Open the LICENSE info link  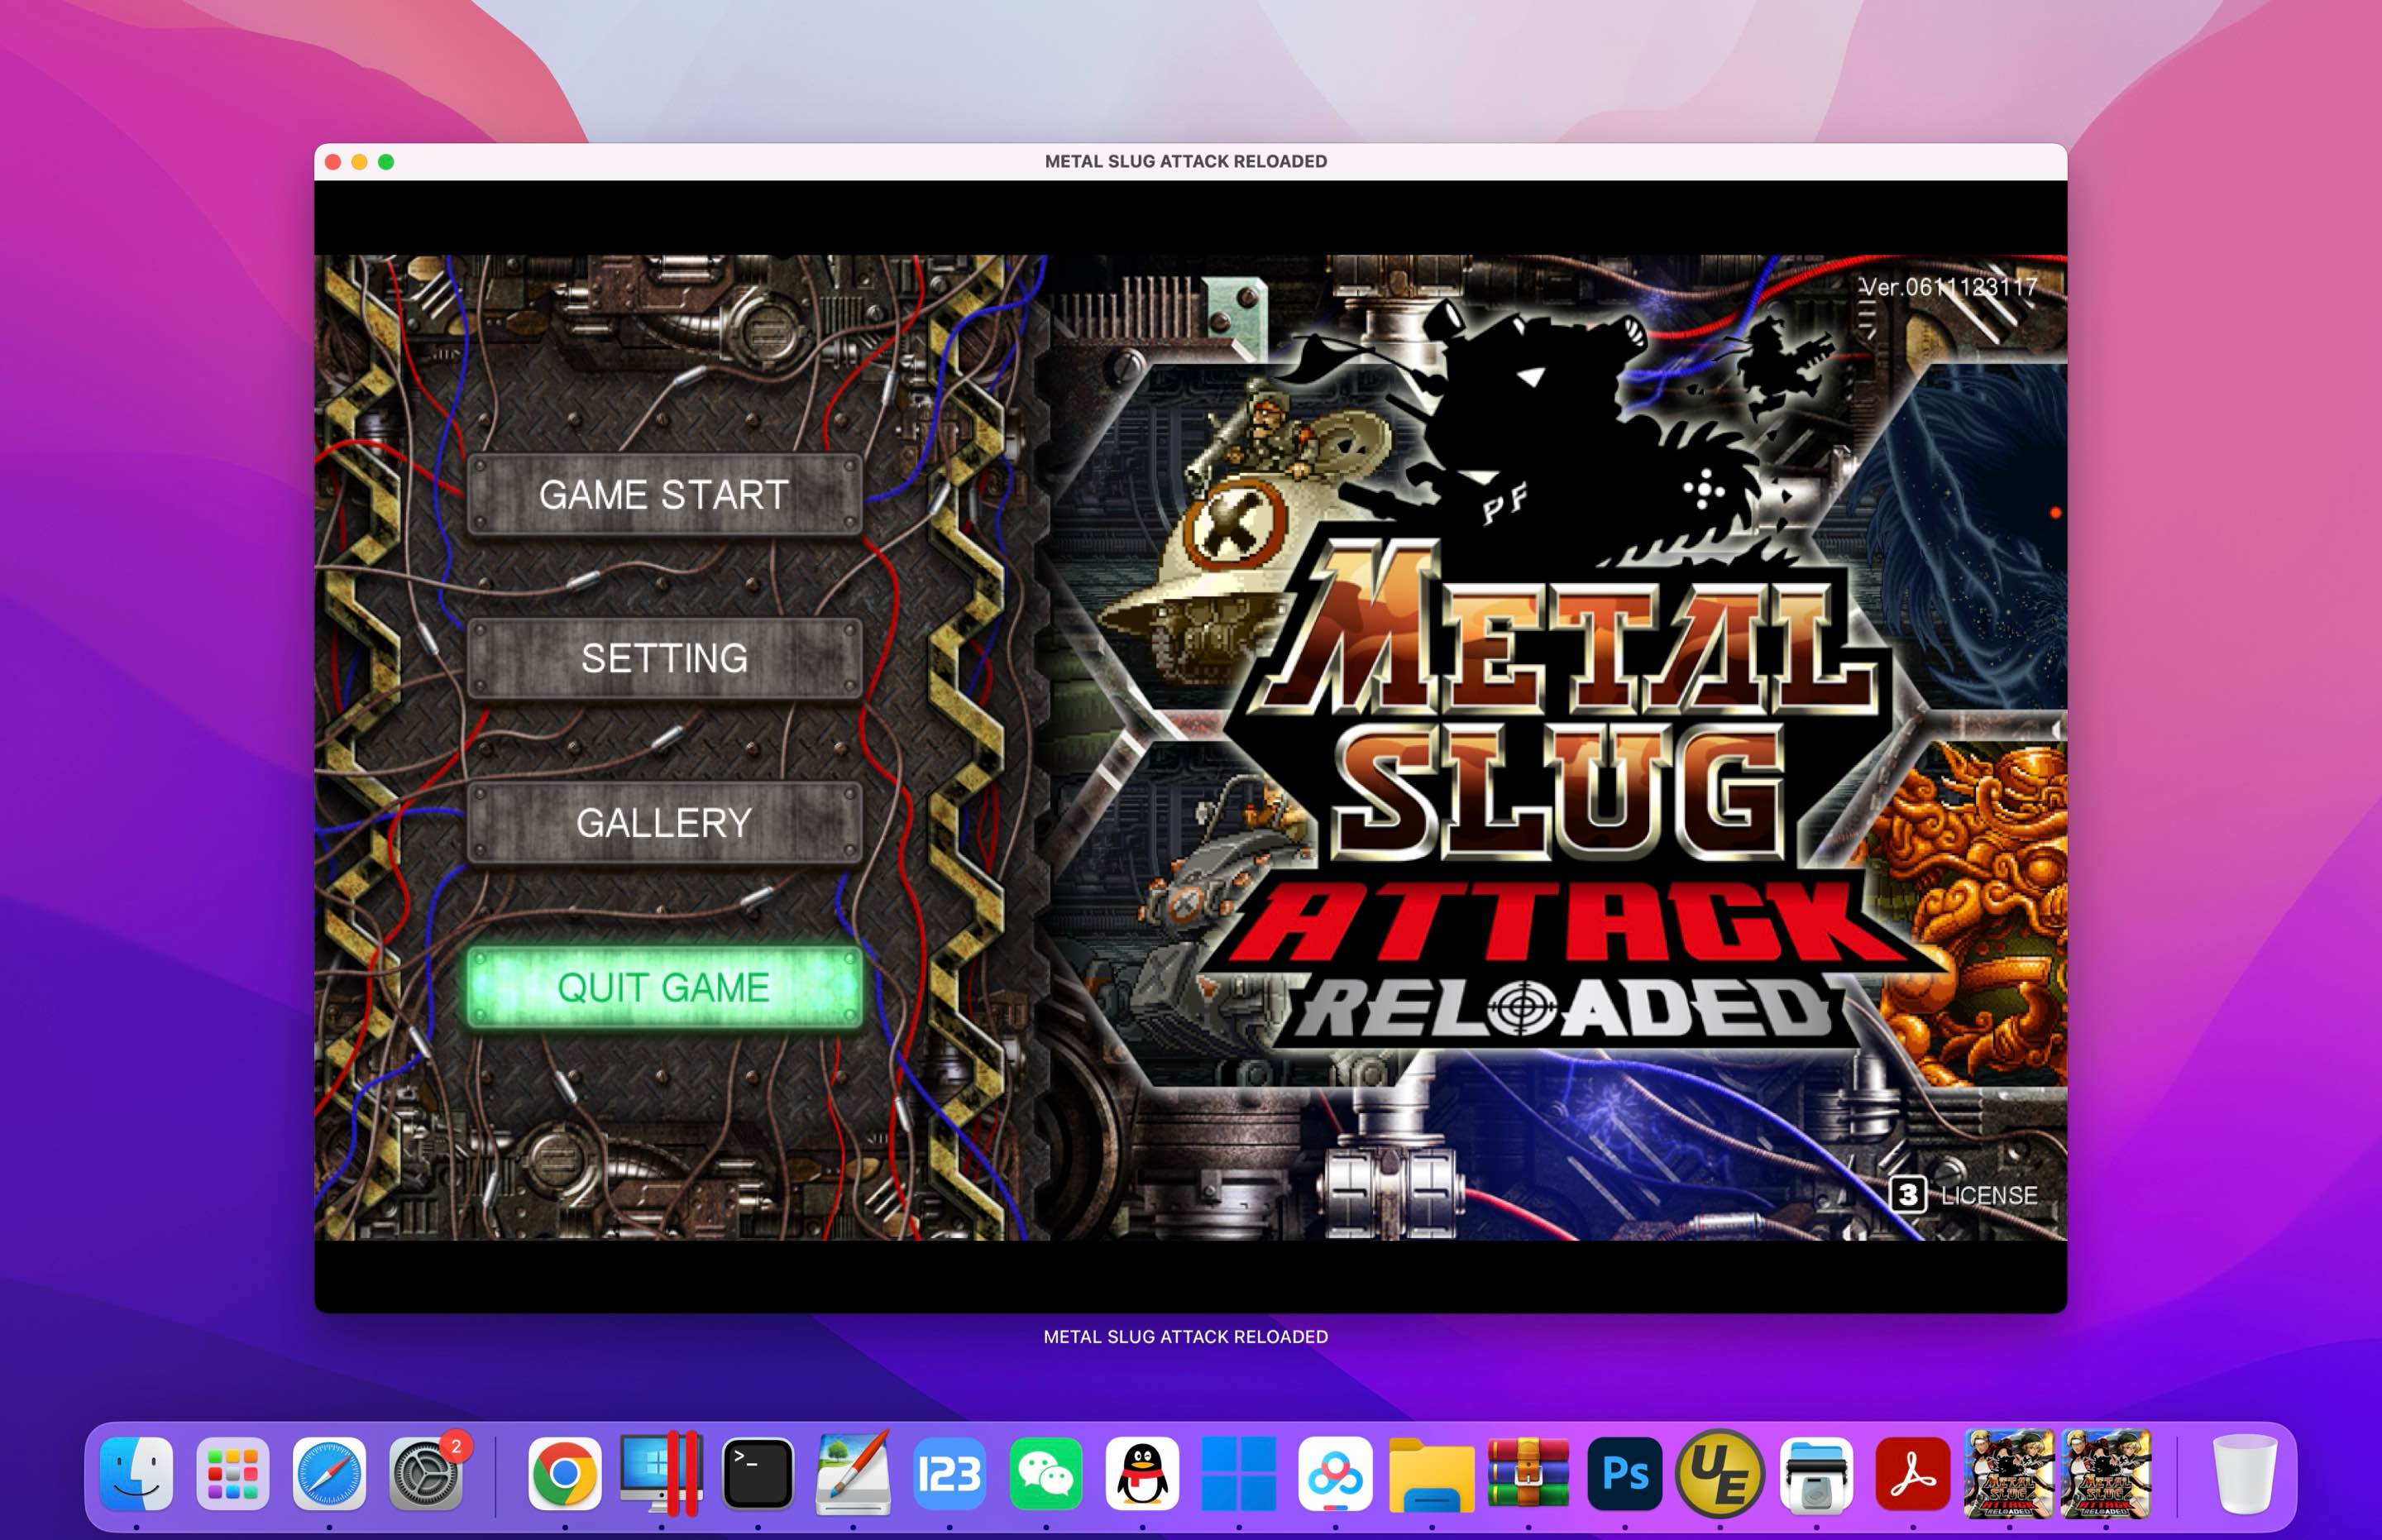[1988, 1195]
